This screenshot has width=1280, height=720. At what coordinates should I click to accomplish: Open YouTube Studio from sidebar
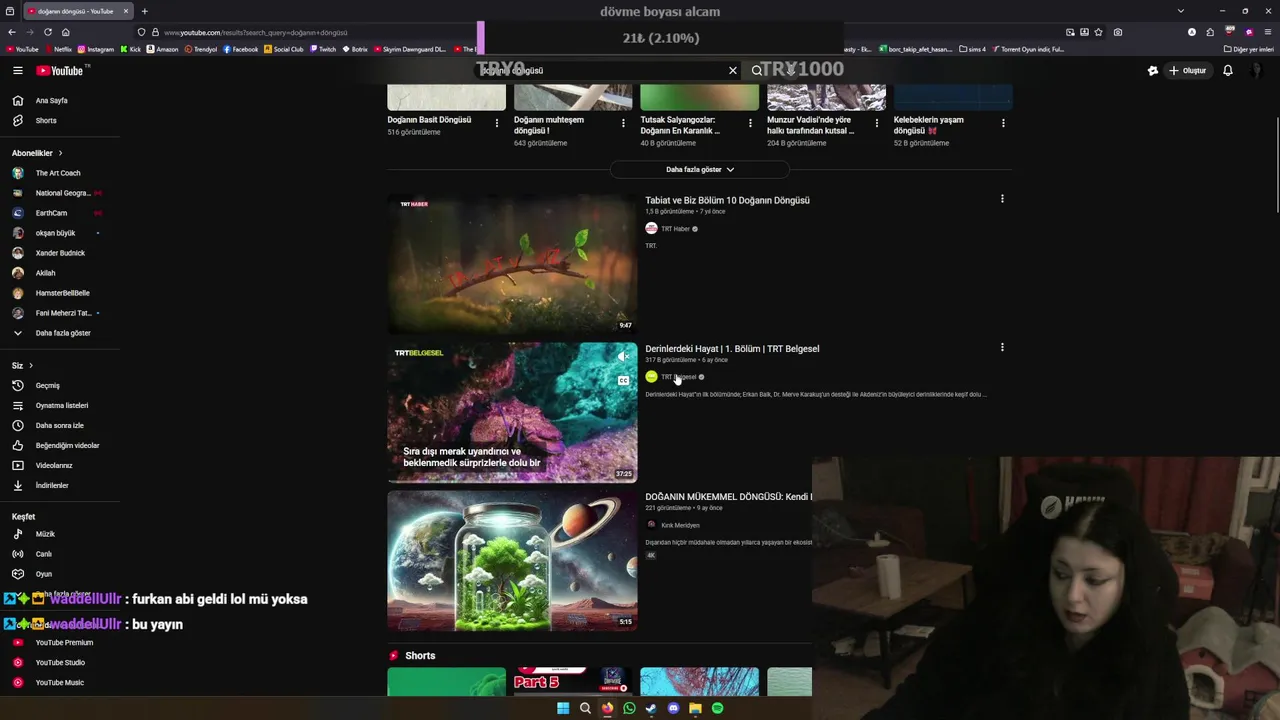click(x=60, y=663)
